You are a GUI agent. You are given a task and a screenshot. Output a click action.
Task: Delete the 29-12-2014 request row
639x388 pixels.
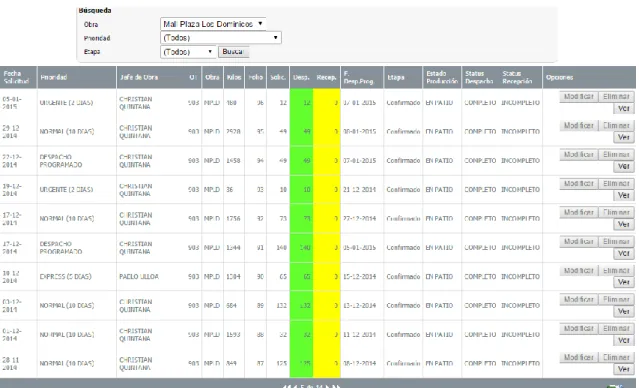[616, 126]
